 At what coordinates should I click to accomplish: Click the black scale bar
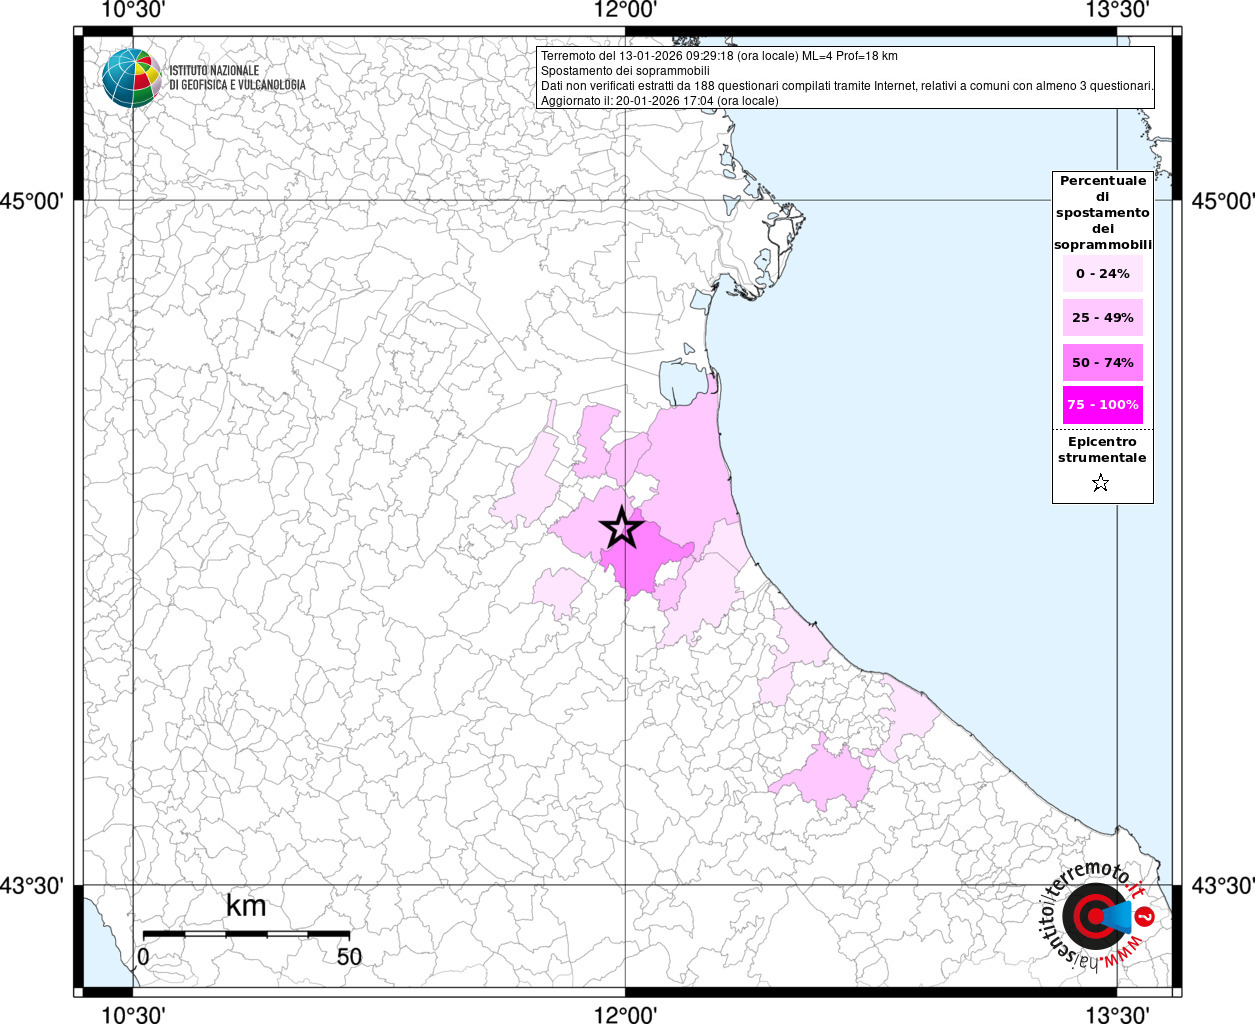[246, 934]
